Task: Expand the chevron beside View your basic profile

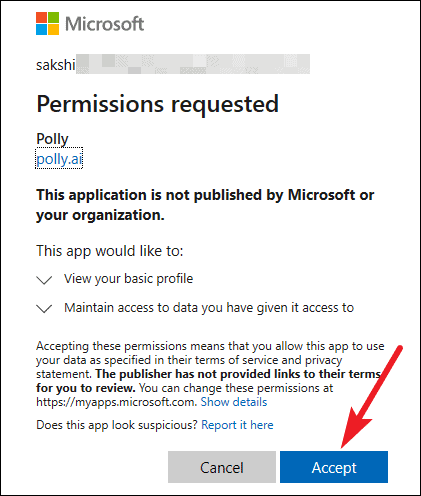Action: tap(44, 280)
